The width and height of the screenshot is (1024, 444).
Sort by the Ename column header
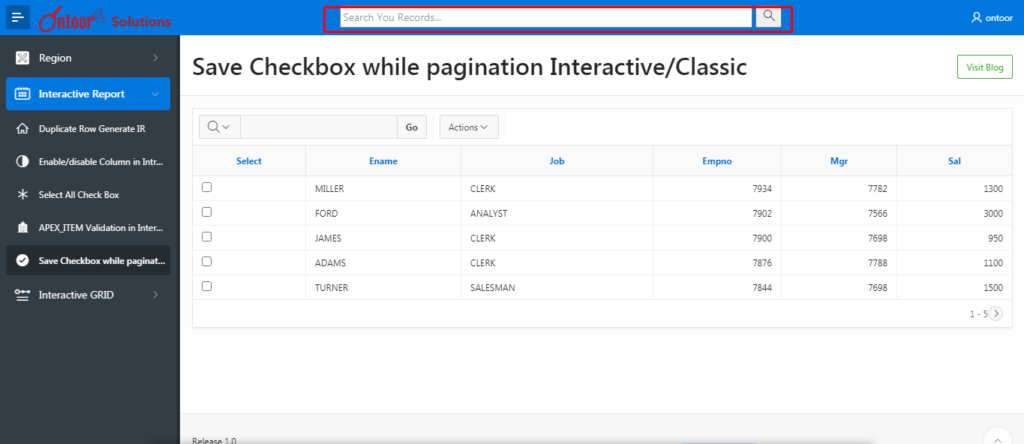click(x=382, y=160)
